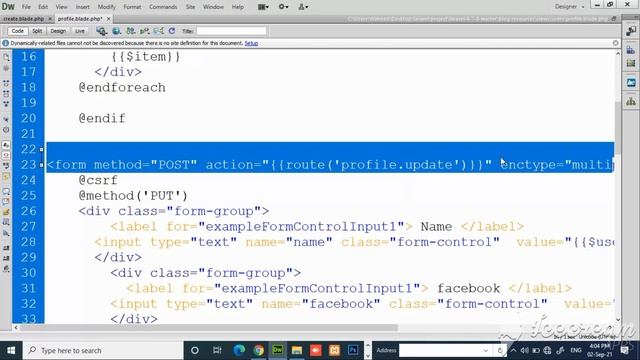Dismiss the info bar with its close icon
Screen dimensions: 640x360
[x=616, y=43]
